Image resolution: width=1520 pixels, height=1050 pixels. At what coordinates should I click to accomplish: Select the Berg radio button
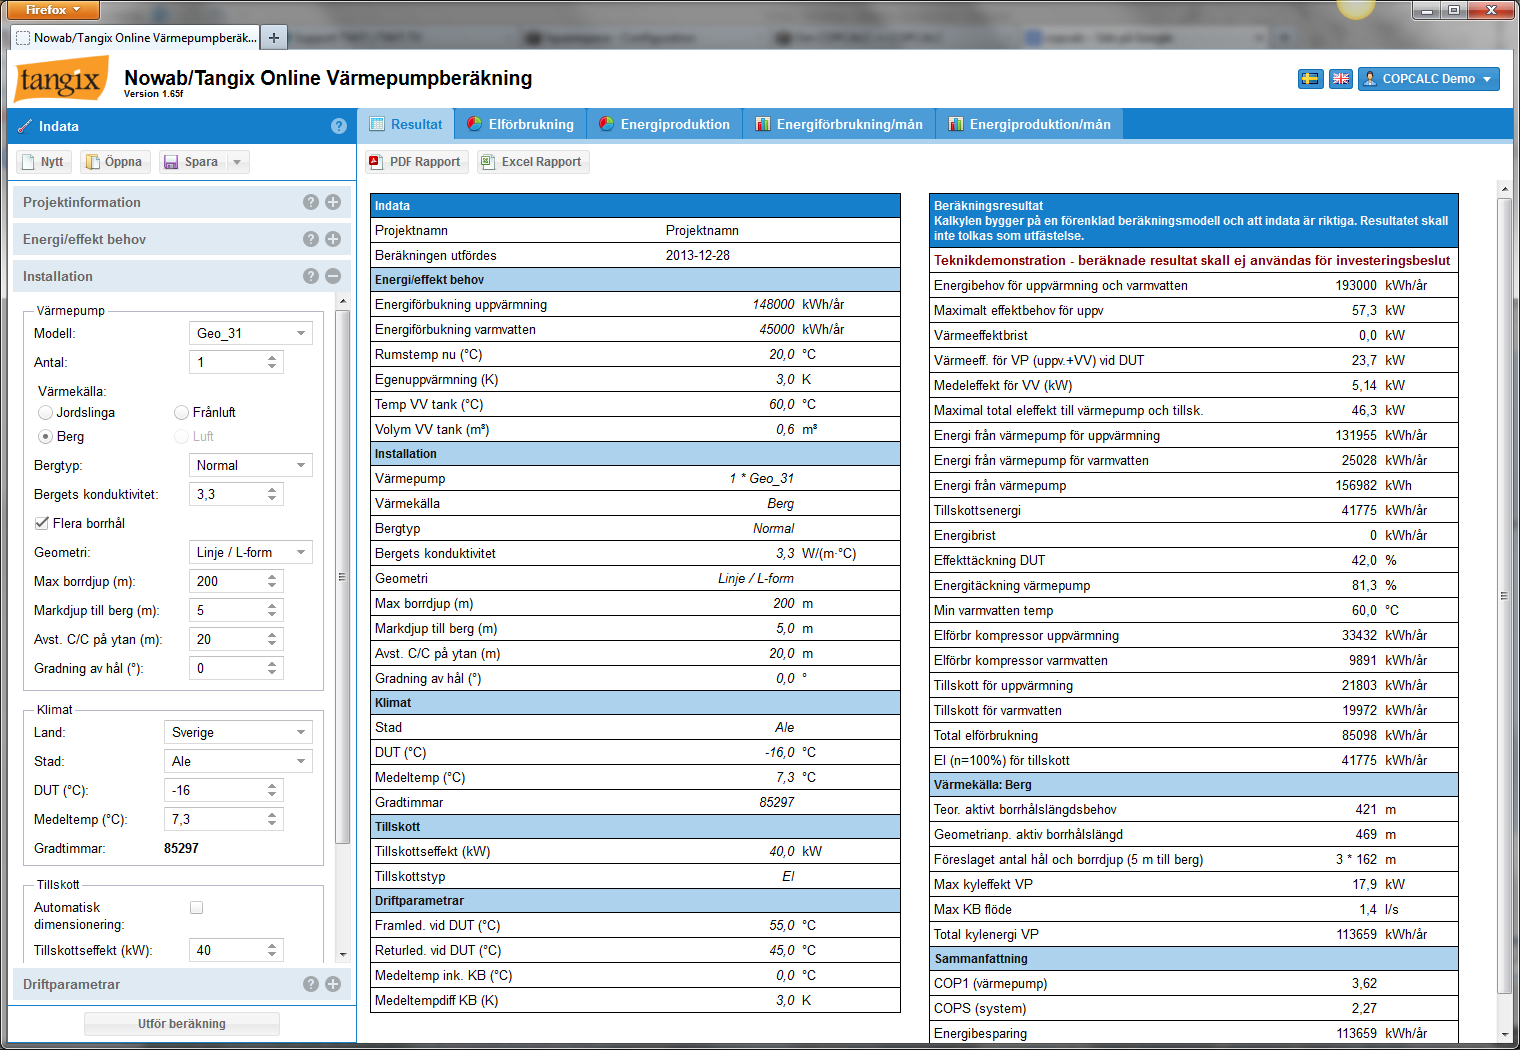(45, 436)
